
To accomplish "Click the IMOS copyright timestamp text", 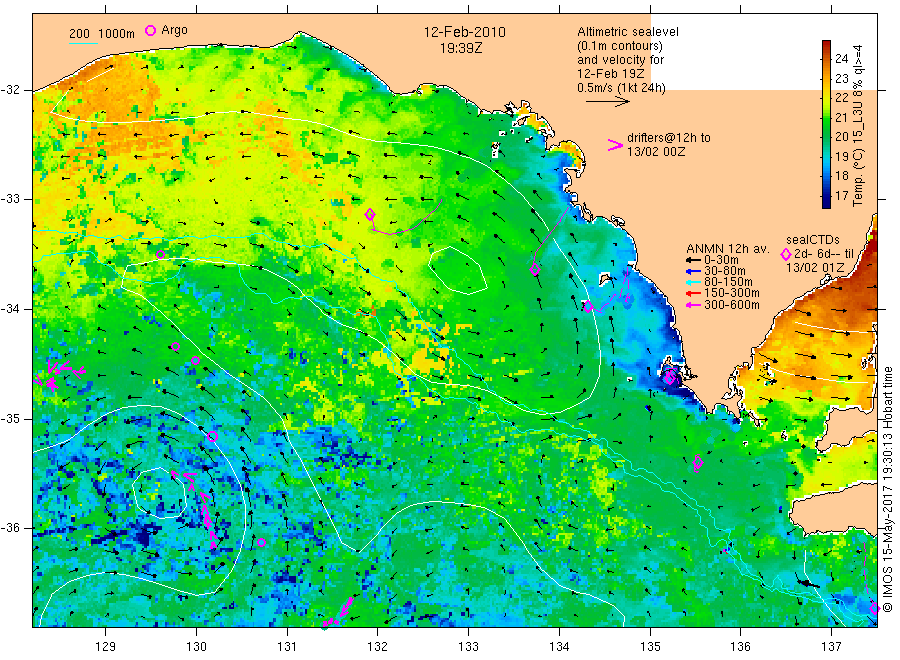I will click(x=888, y=490).
